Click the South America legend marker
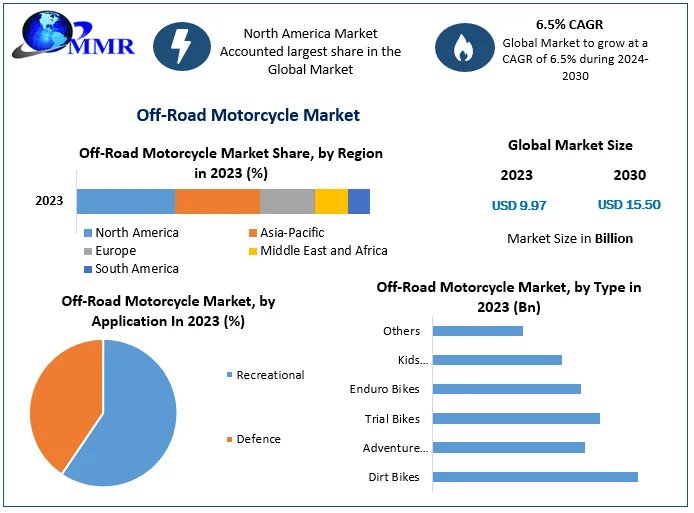The width and height of the screenshot is (694, 513). [x=87, y=269]
